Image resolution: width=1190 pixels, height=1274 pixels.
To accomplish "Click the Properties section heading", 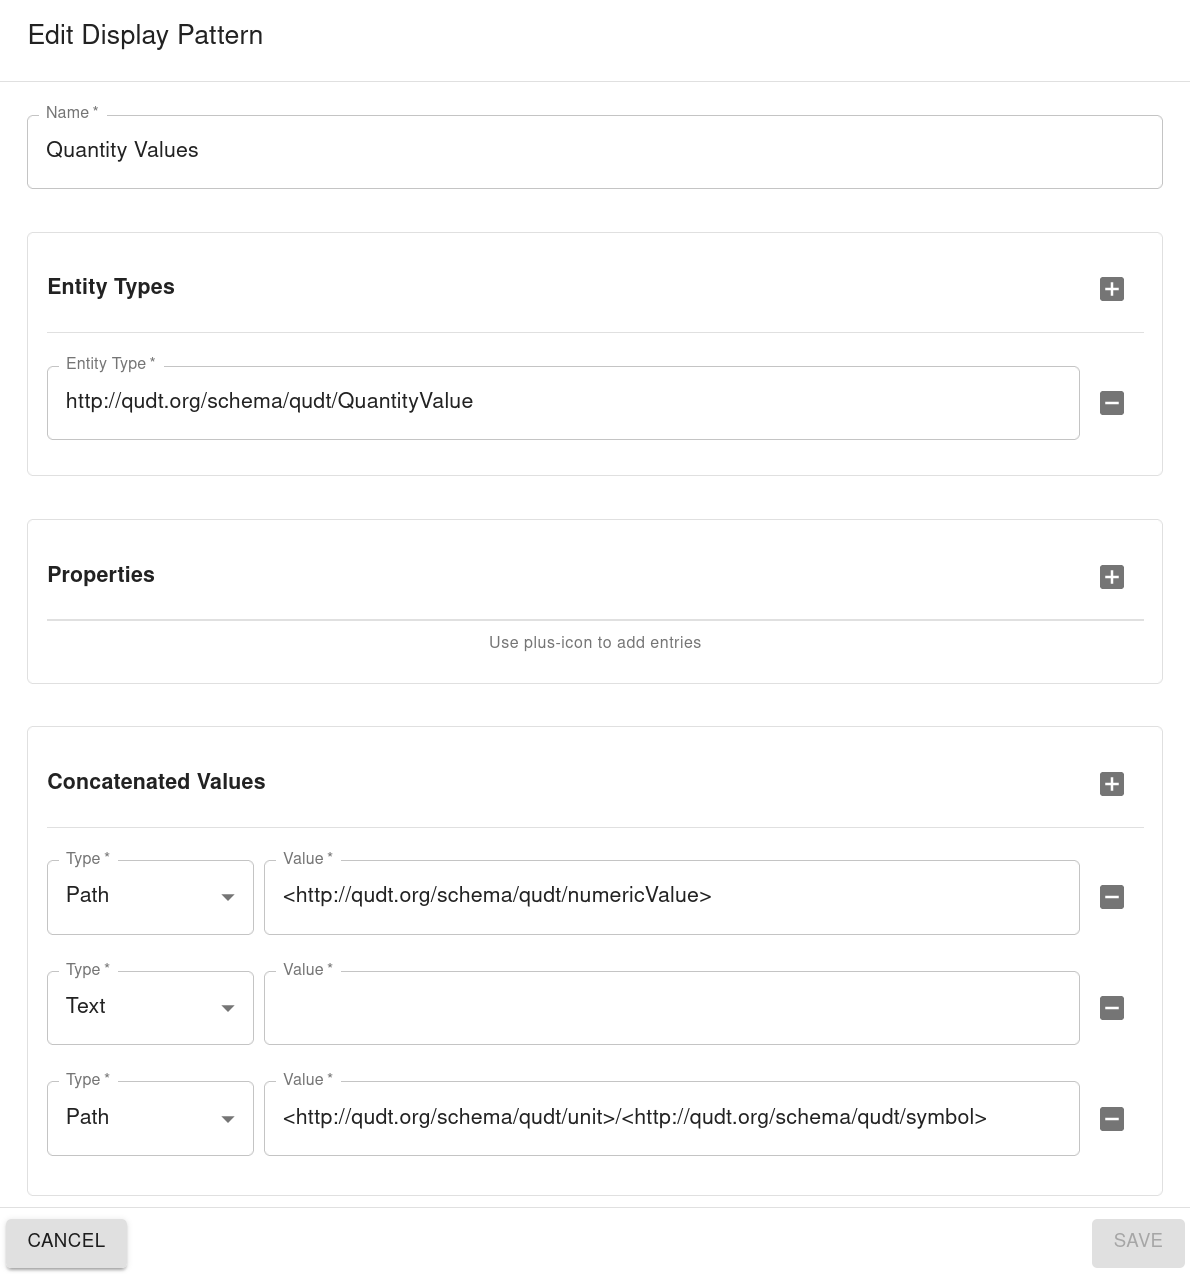I will pos(101,575).
